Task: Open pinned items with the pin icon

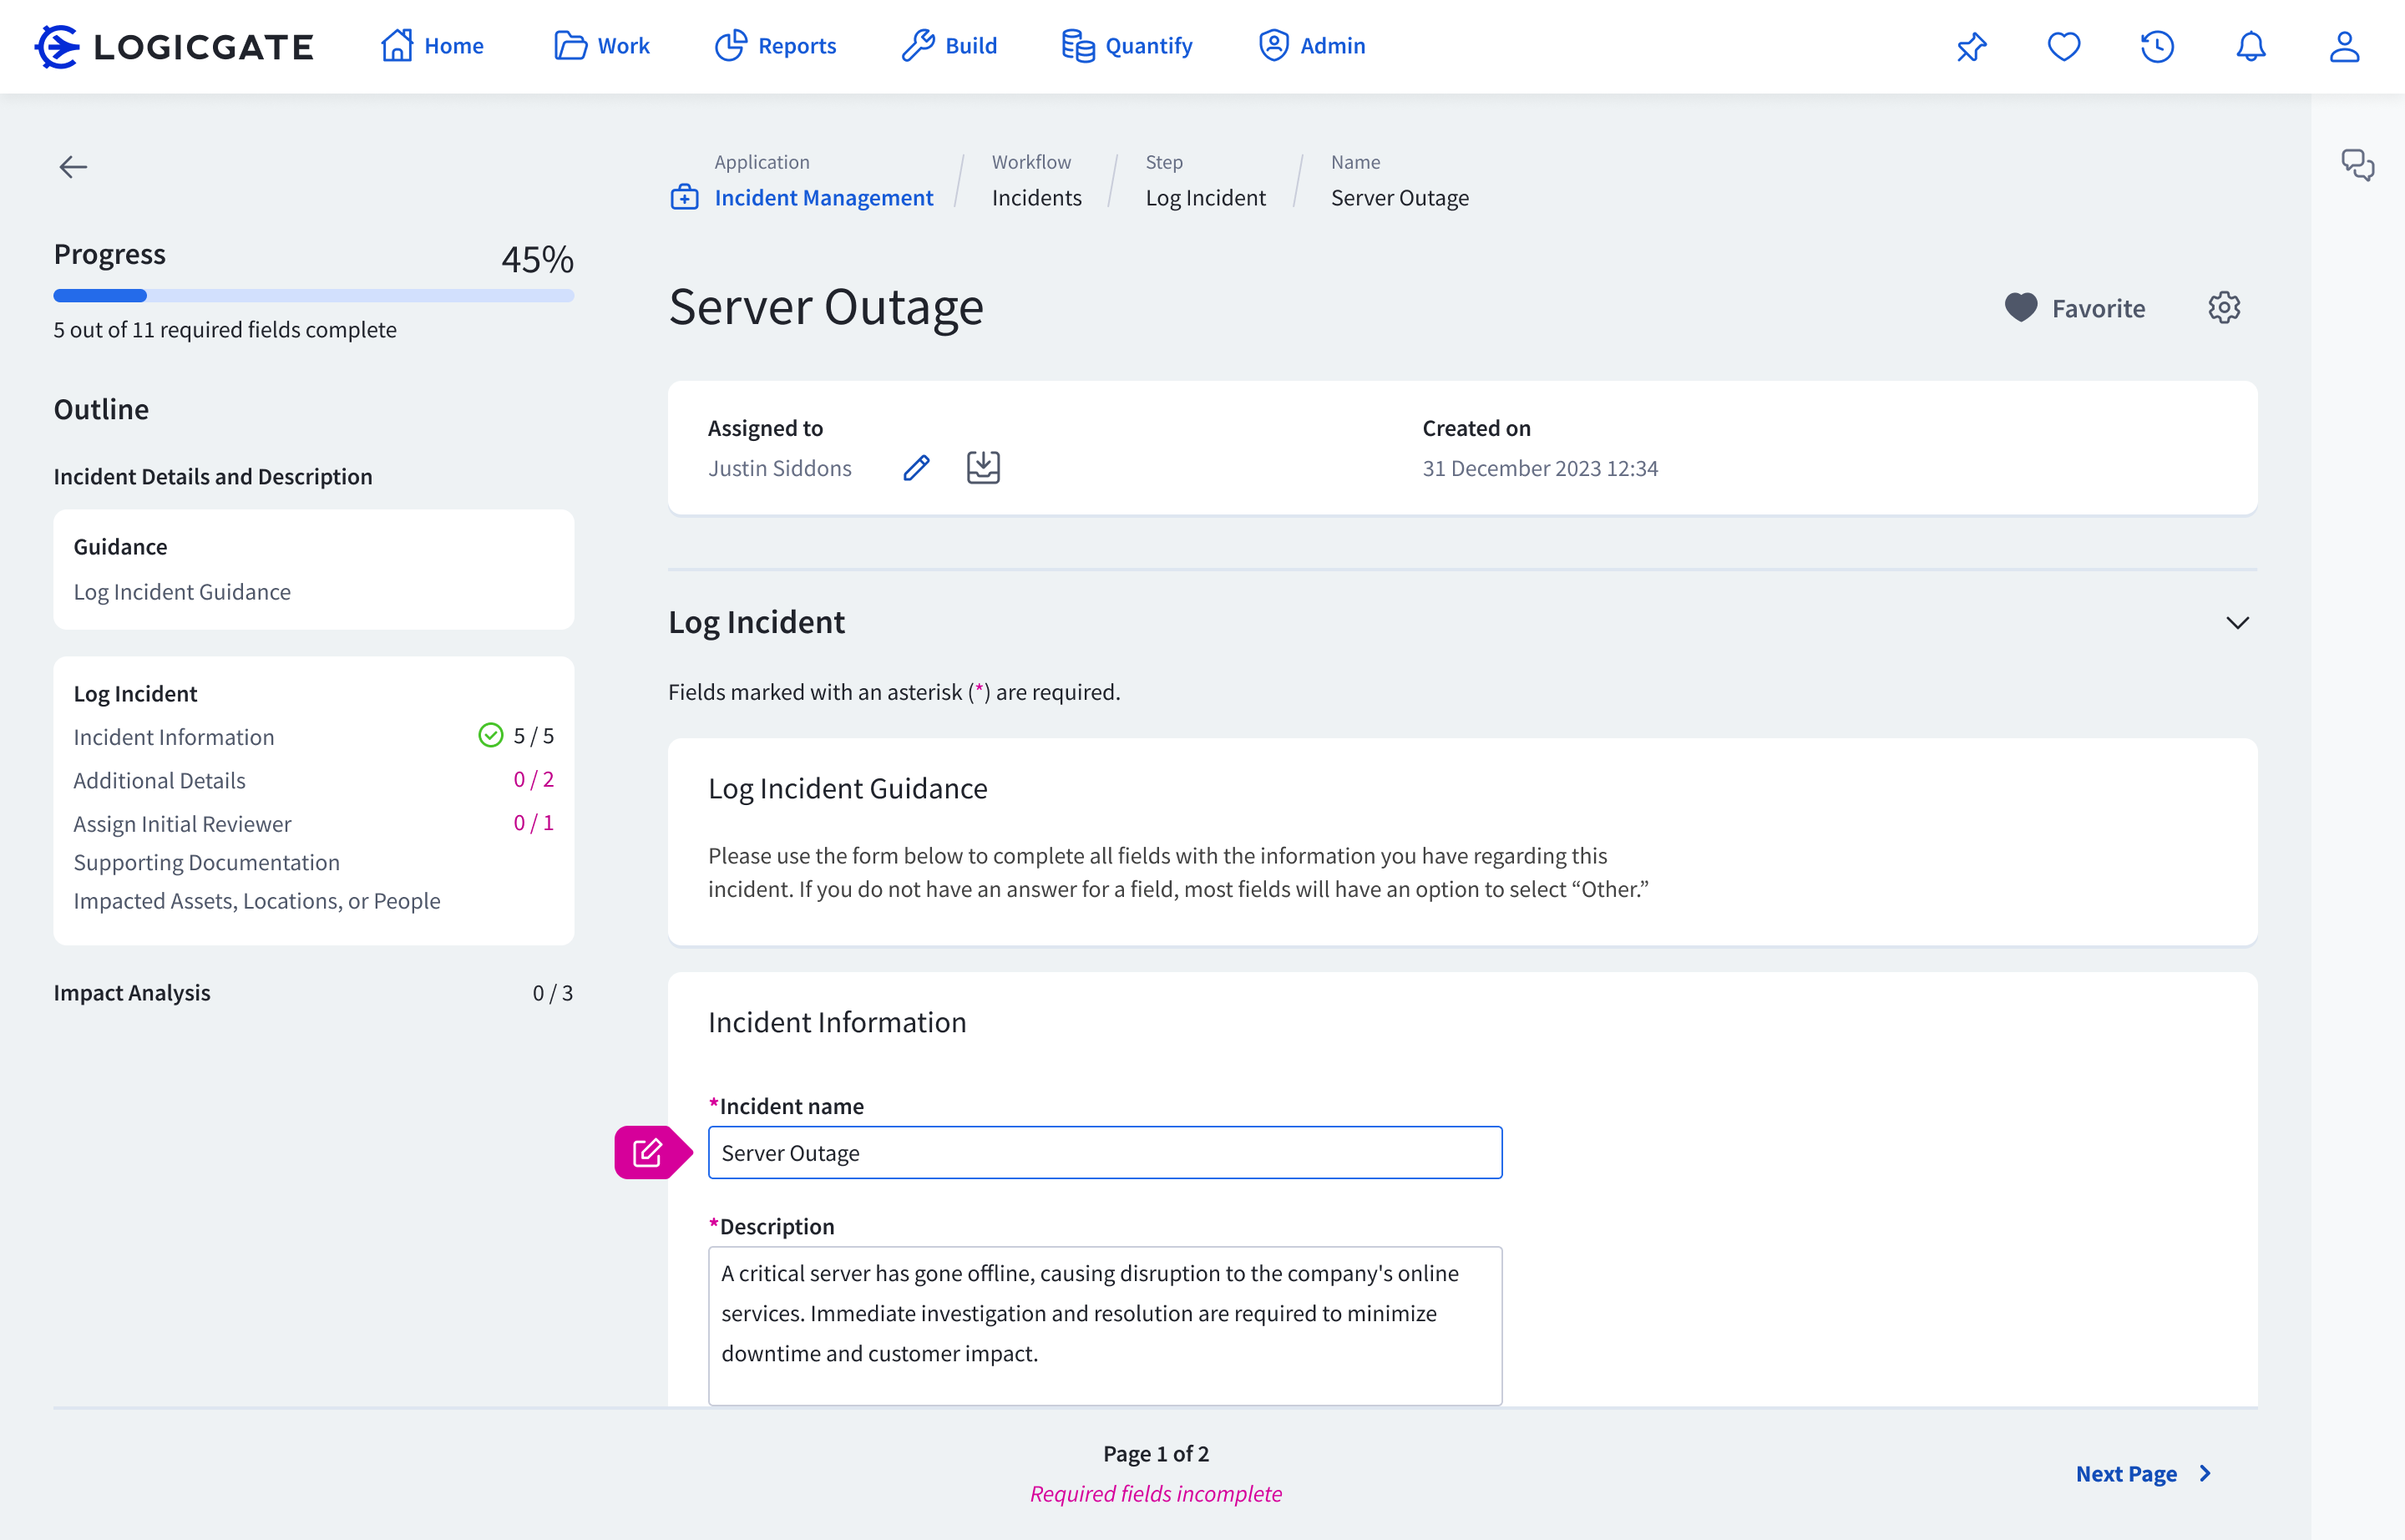Action: click(1971, 46)
